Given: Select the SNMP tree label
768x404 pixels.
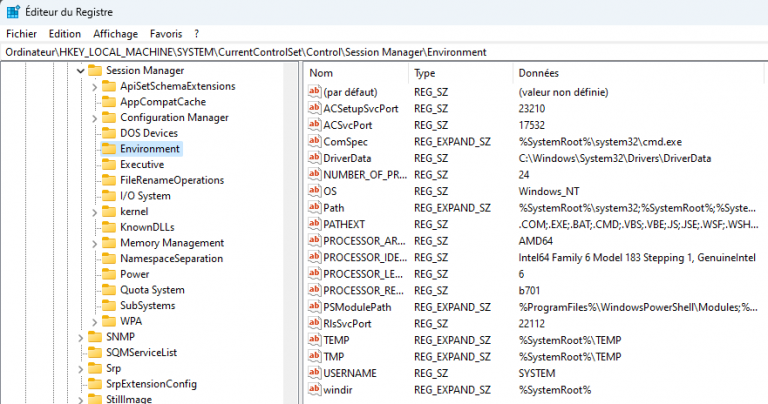Looking at the screenshot, I should [120, 337].
